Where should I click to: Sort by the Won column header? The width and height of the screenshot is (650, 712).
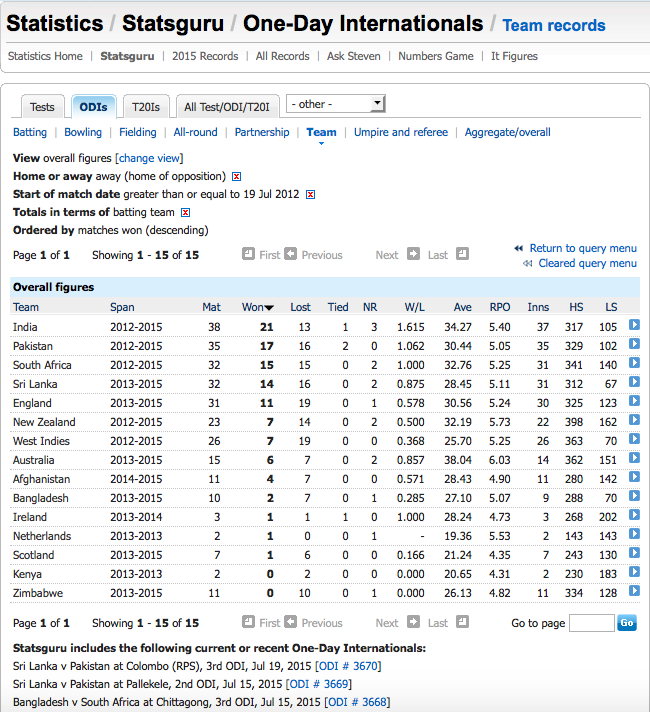pyautogui.click(x=258, y=307)
